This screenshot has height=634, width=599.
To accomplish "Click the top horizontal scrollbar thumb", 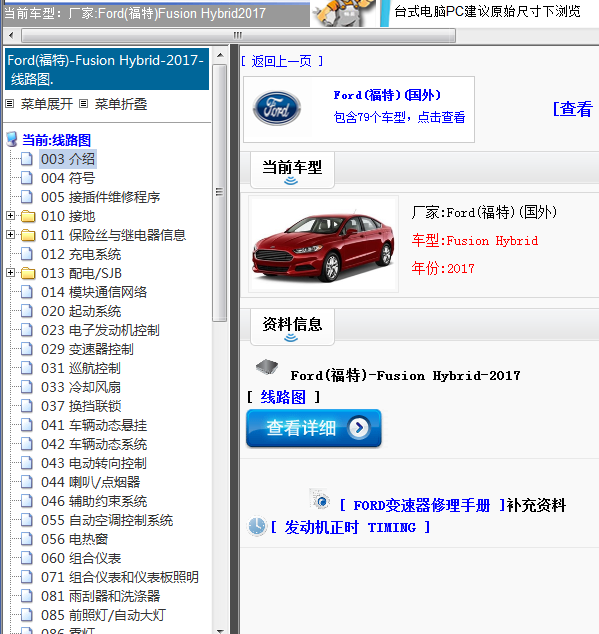I will point(238,36).
